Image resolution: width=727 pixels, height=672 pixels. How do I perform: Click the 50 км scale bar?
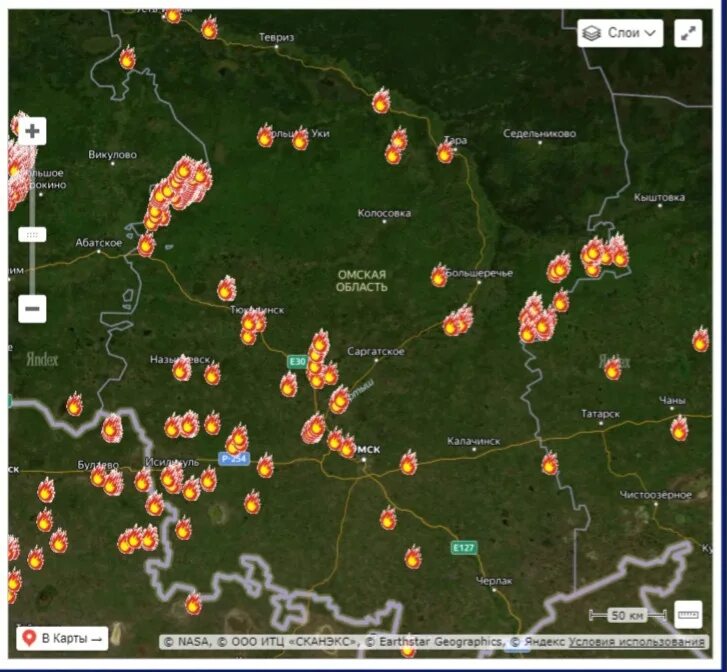click(x=627, y=615)
